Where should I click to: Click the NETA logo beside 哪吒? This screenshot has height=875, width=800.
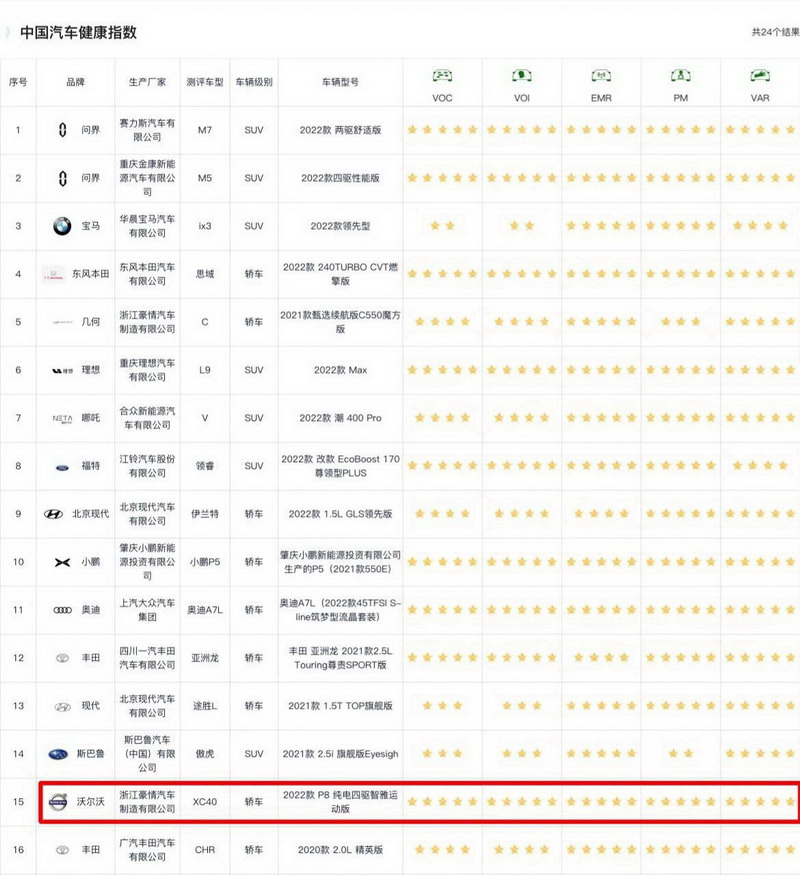point(62,418)
